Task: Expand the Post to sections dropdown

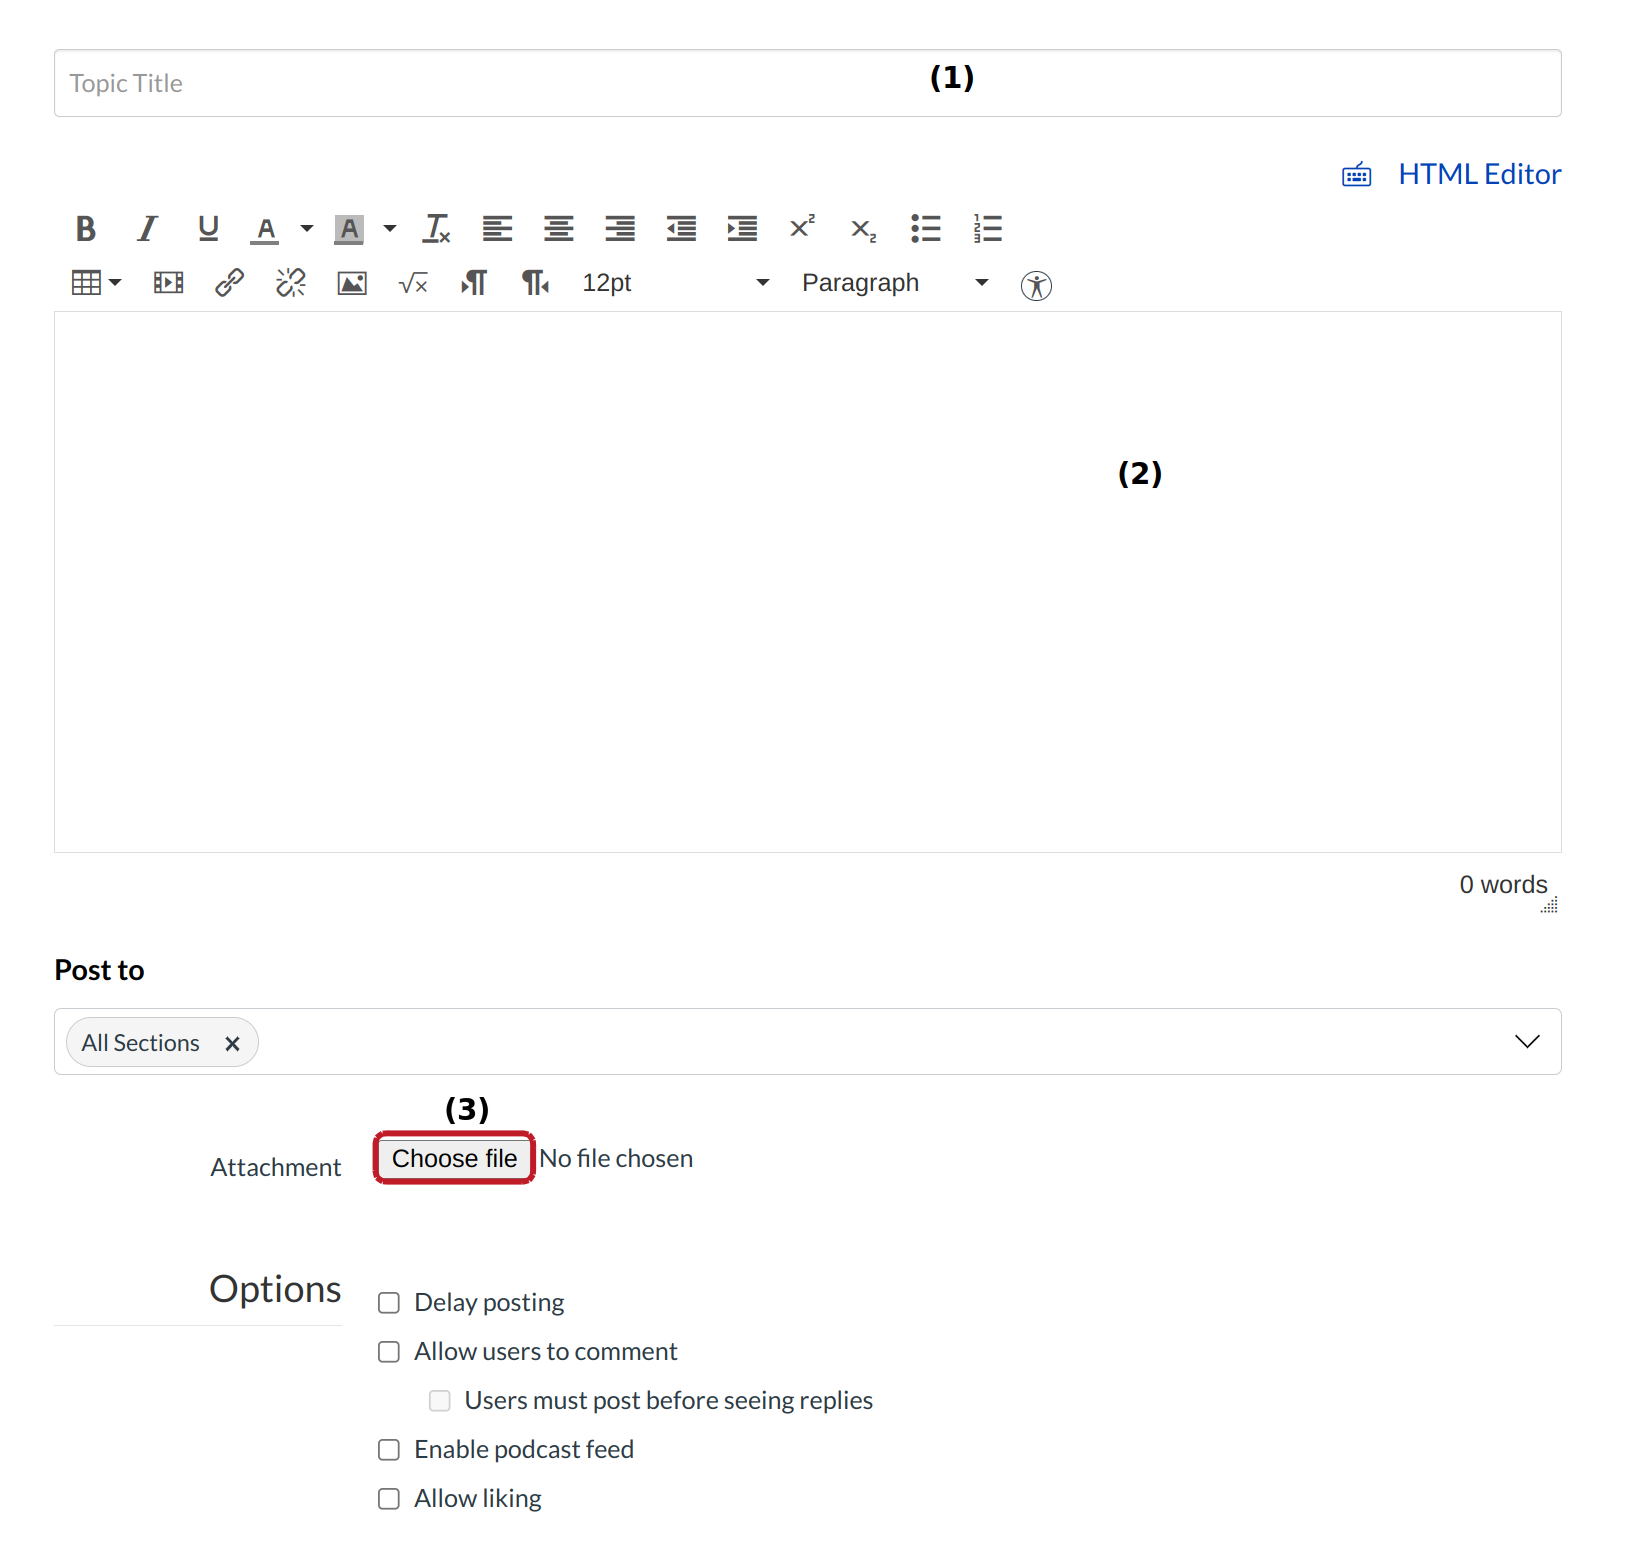Action: tap(1526, 1042)
